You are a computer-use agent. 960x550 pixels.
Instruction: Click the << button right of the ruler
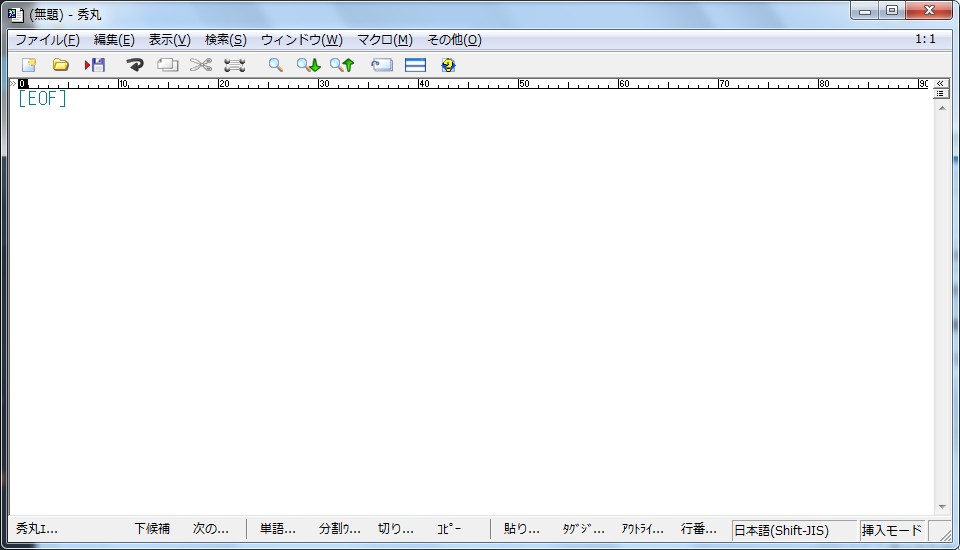coord(940,83)
